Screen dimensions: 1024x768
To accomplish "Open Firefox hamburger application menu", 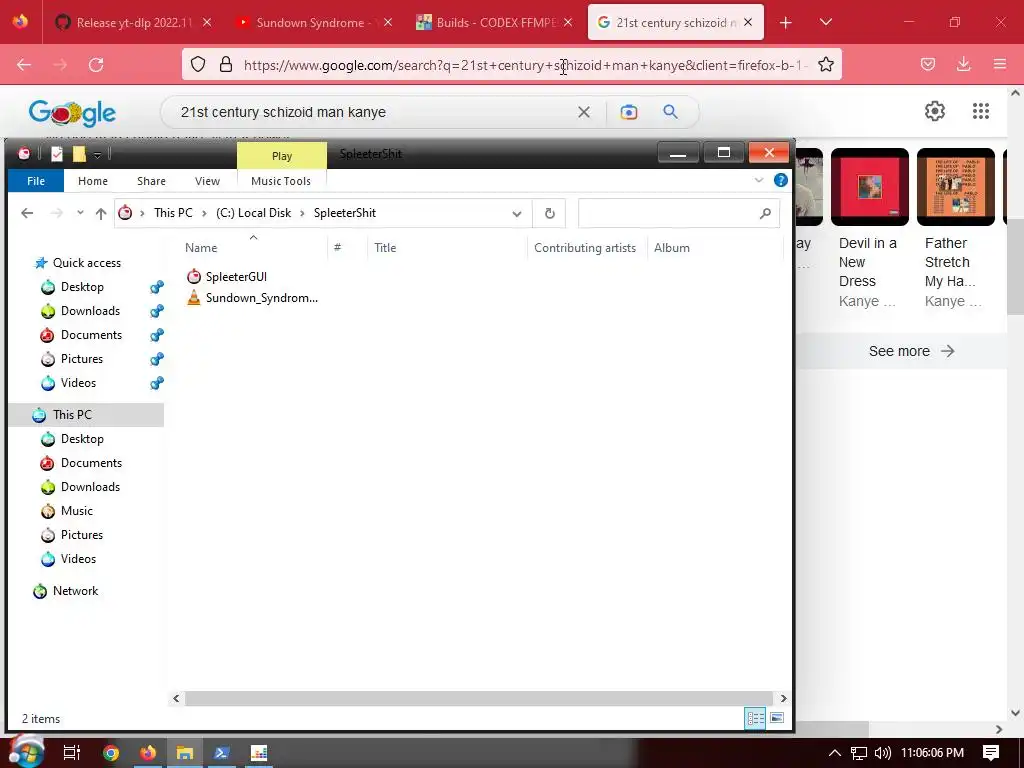I will tap(999, 64).
